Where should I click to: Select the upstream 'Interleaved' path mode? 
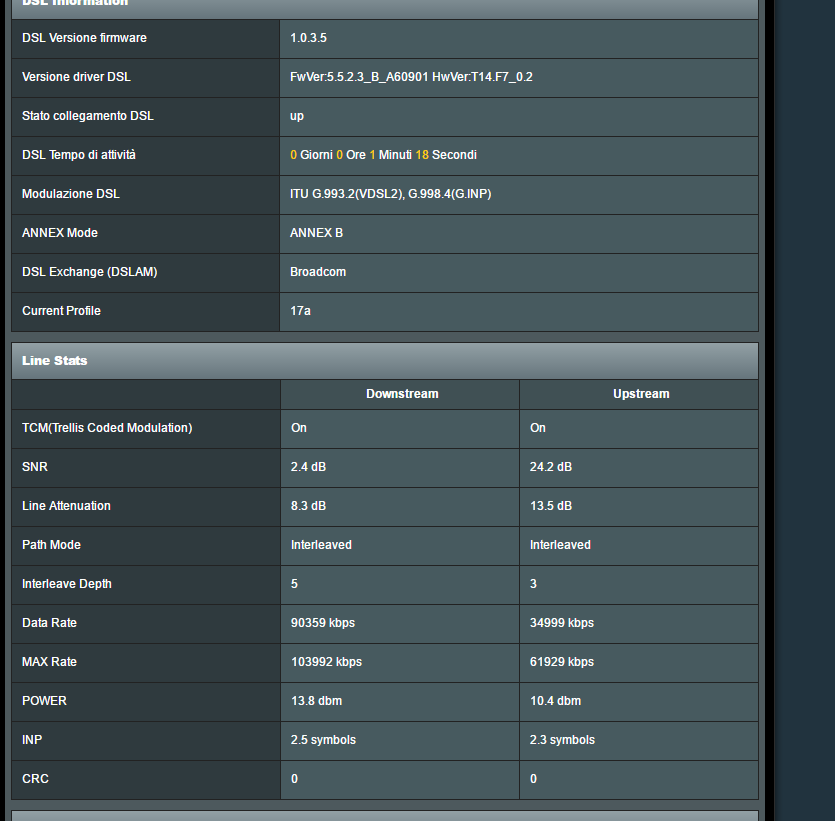560,545
